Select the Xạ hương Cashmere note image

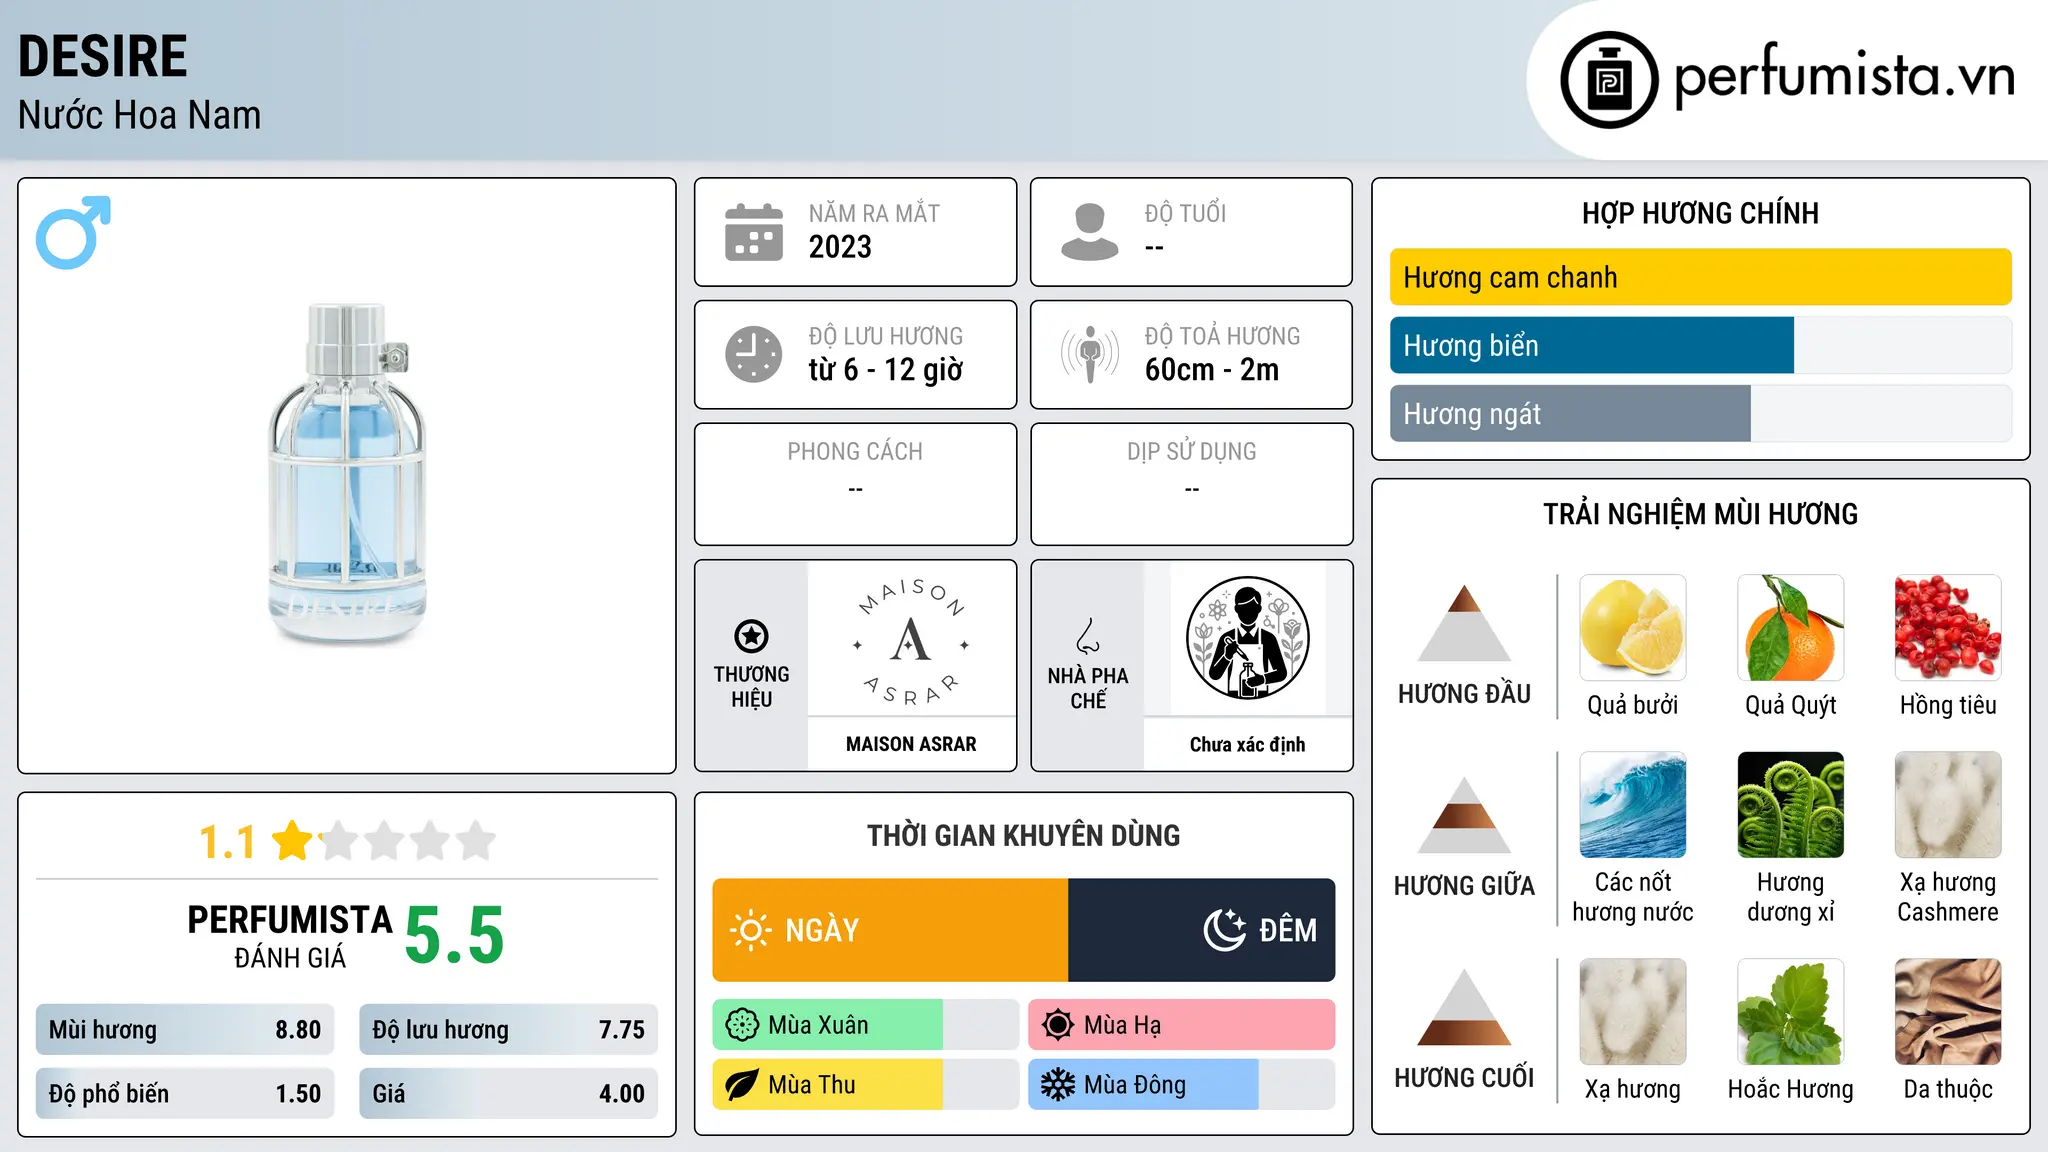pos(1948,805)
